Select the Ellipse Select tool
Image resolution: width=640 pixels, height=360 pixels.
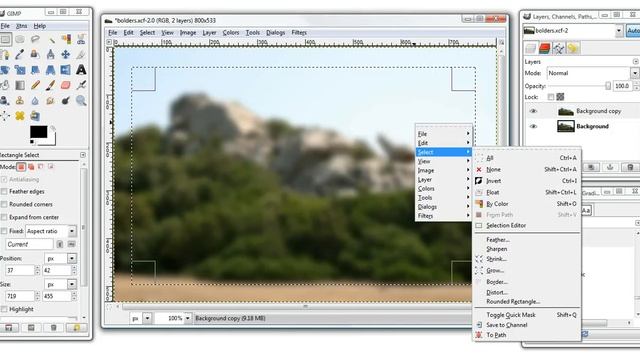point(20,39)
